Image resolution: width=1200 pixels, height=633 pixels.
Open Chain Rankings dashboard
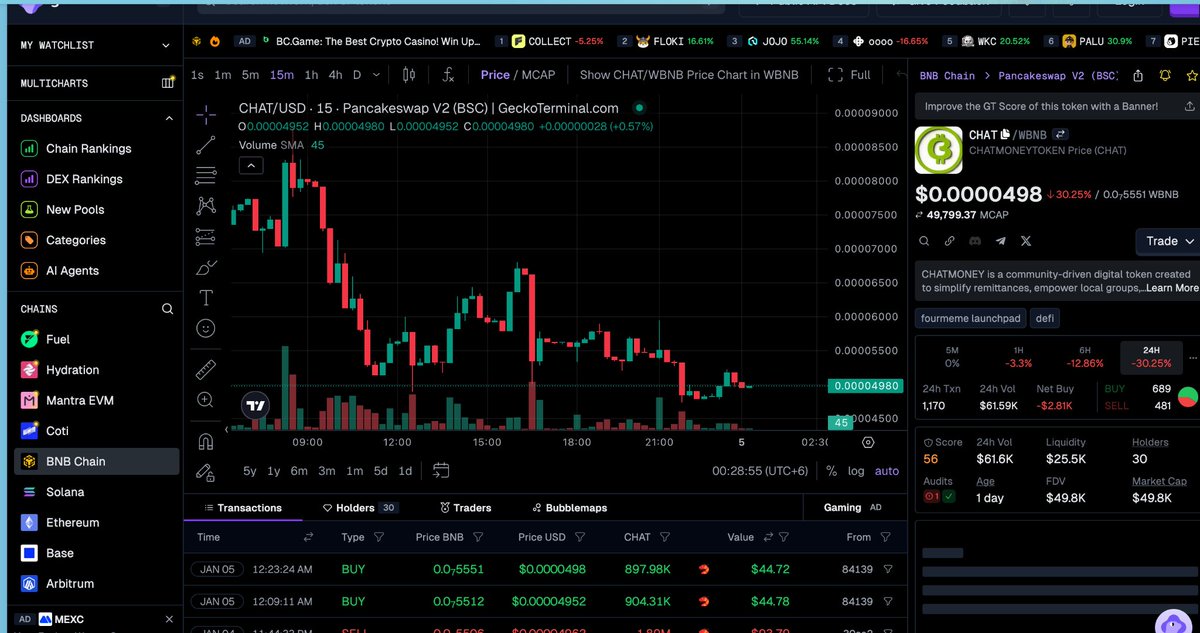(x=88, y=148)
